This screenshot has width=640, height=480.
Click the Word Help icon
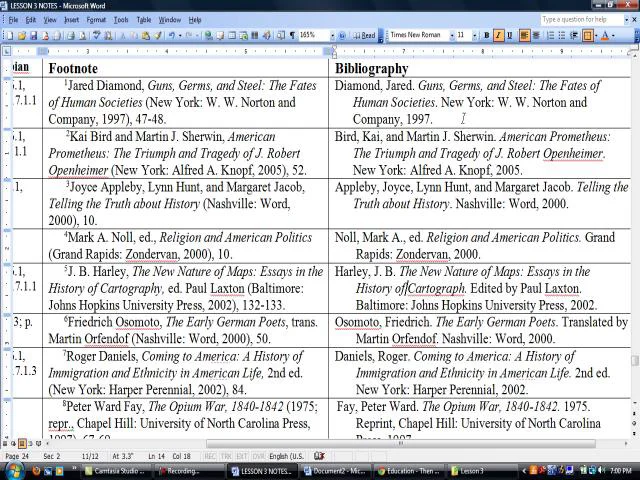coord(342,36)
